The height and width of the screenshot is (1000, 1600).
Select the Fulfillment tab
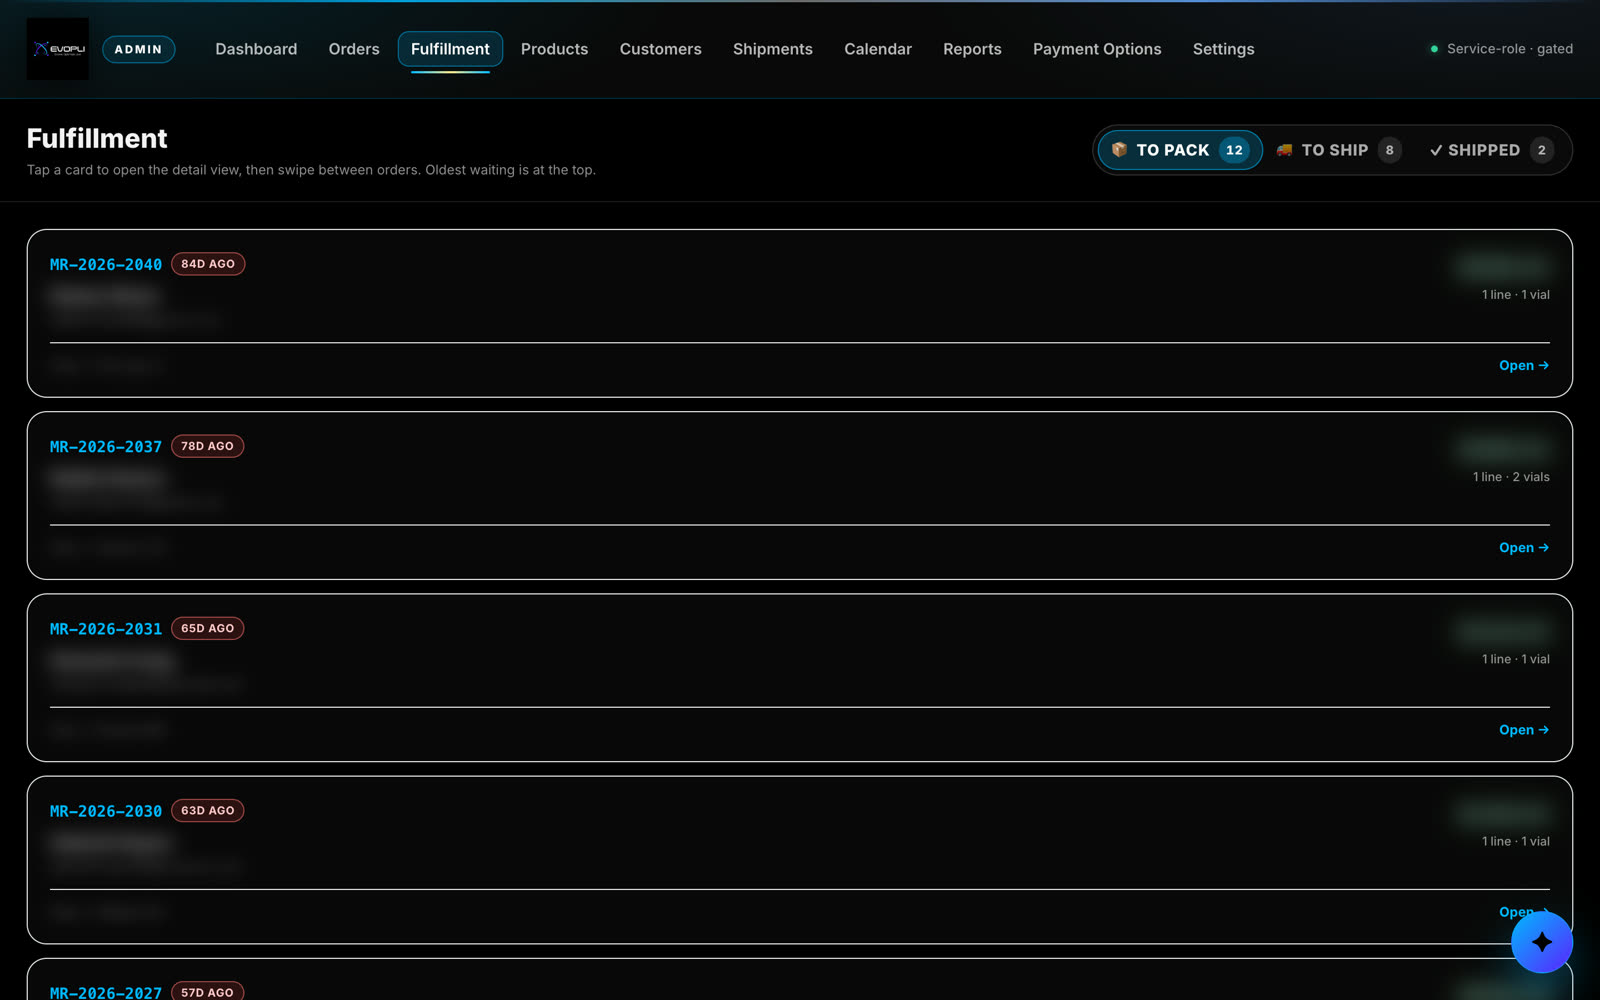pos(450,49)
